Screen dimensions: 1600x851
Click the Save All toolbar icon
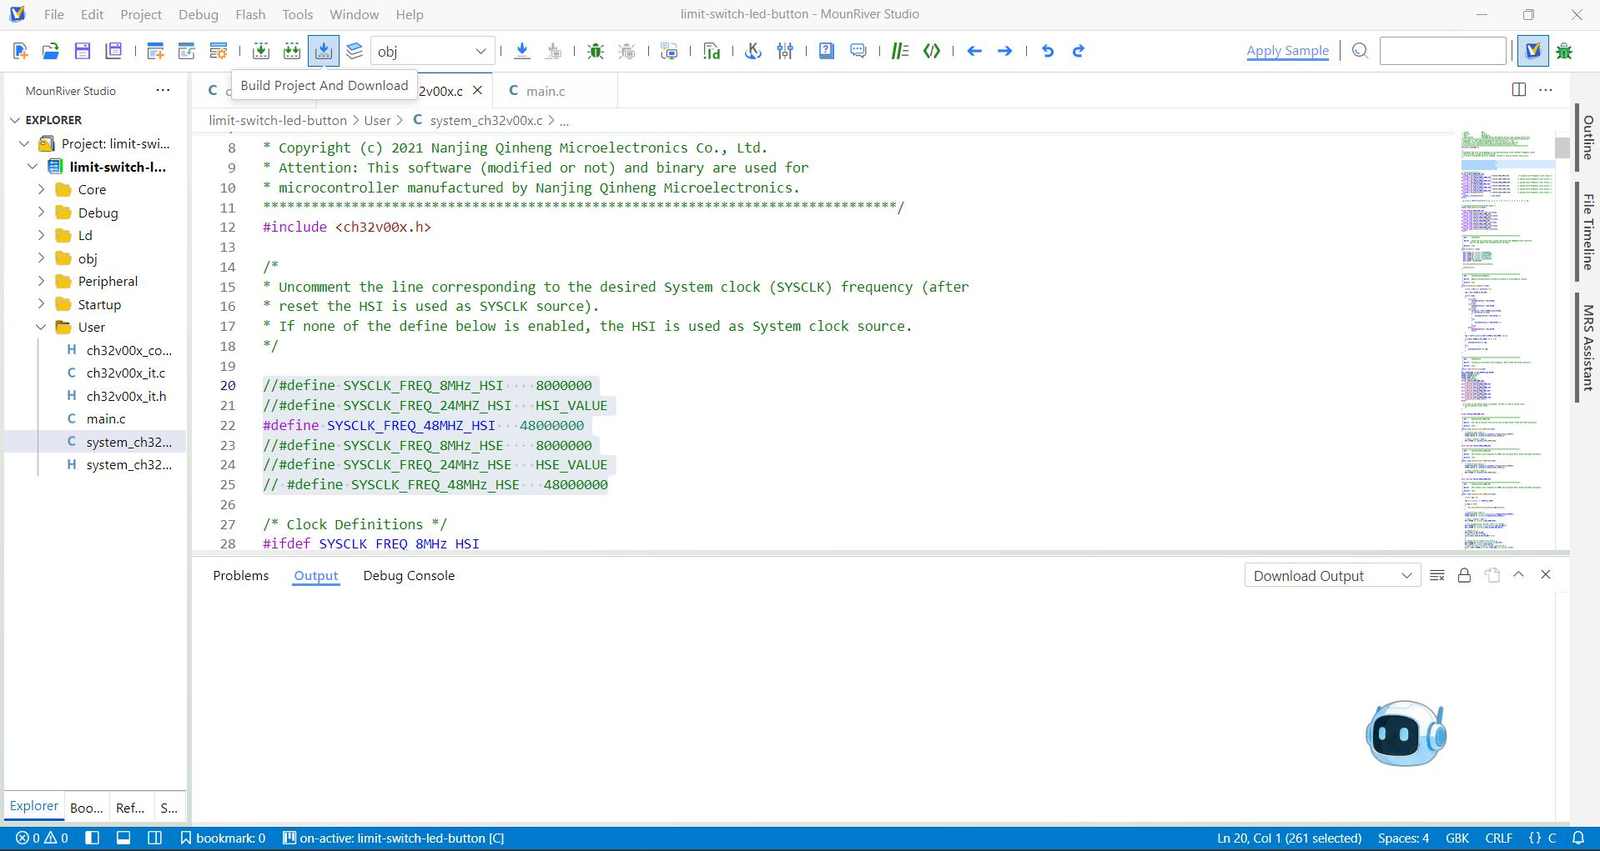pyautogui.click(x=114, y=51)
